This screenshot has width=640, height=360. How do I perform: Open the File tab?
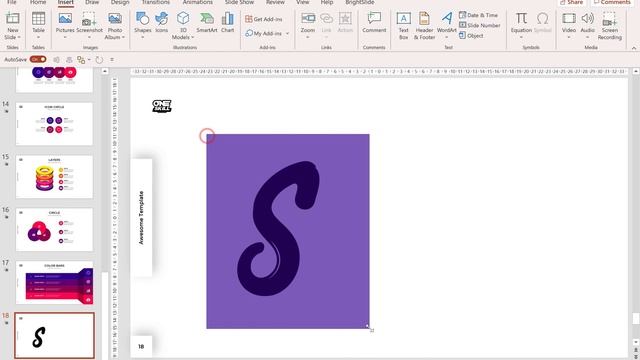(12, 2)
